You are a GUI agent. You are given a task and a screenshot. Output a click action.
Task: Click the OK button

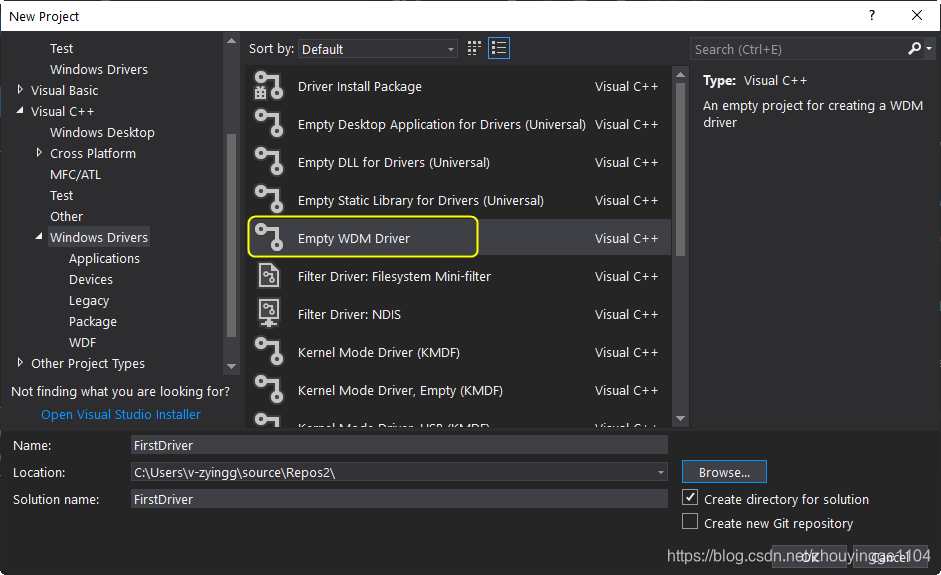tap(809, 556)
